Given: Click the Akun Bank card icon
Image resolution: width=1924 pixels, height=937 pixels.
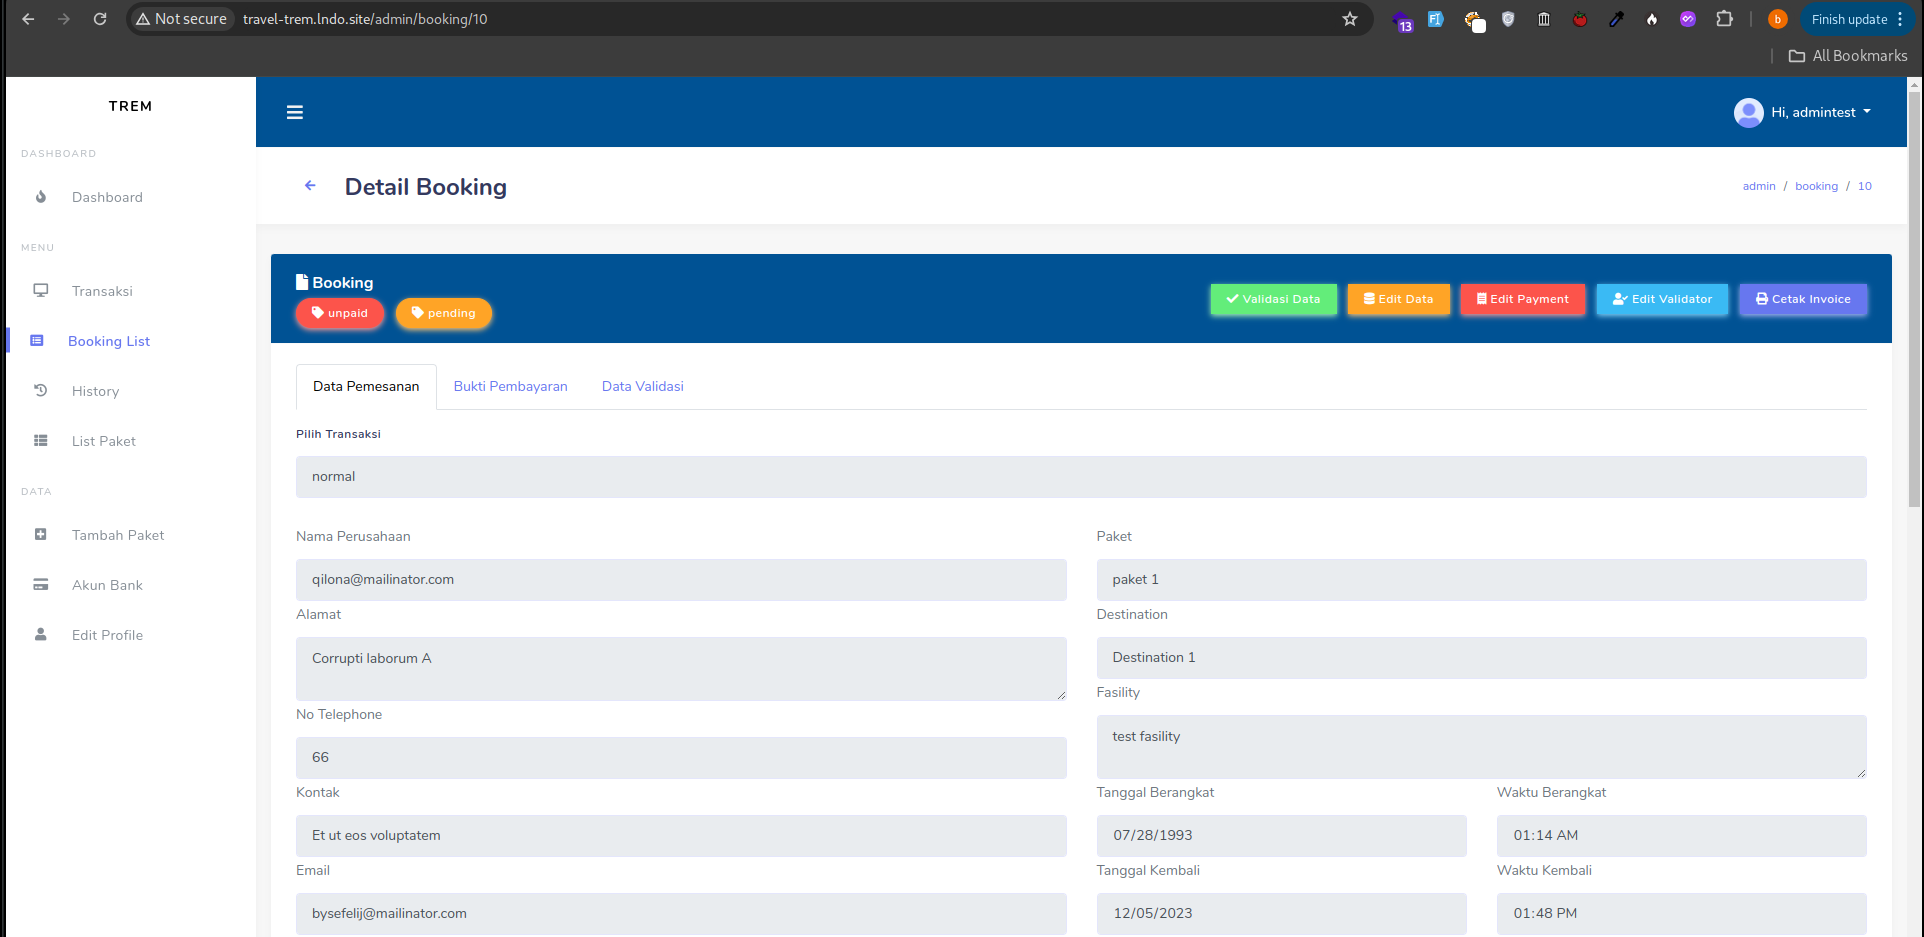Looking at the screenshot, I should pos(41,585).
